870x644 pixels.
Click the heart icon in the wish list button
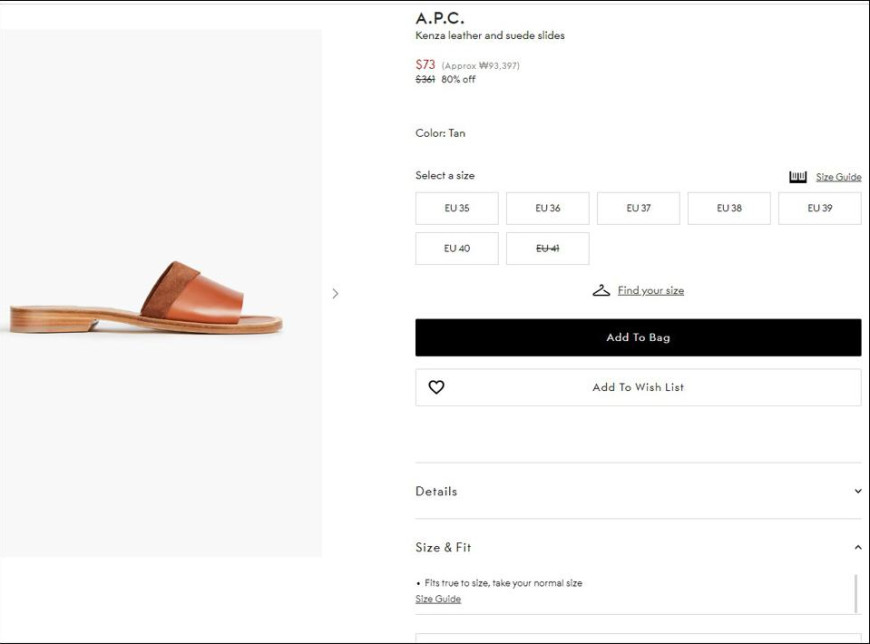point(436,387)
